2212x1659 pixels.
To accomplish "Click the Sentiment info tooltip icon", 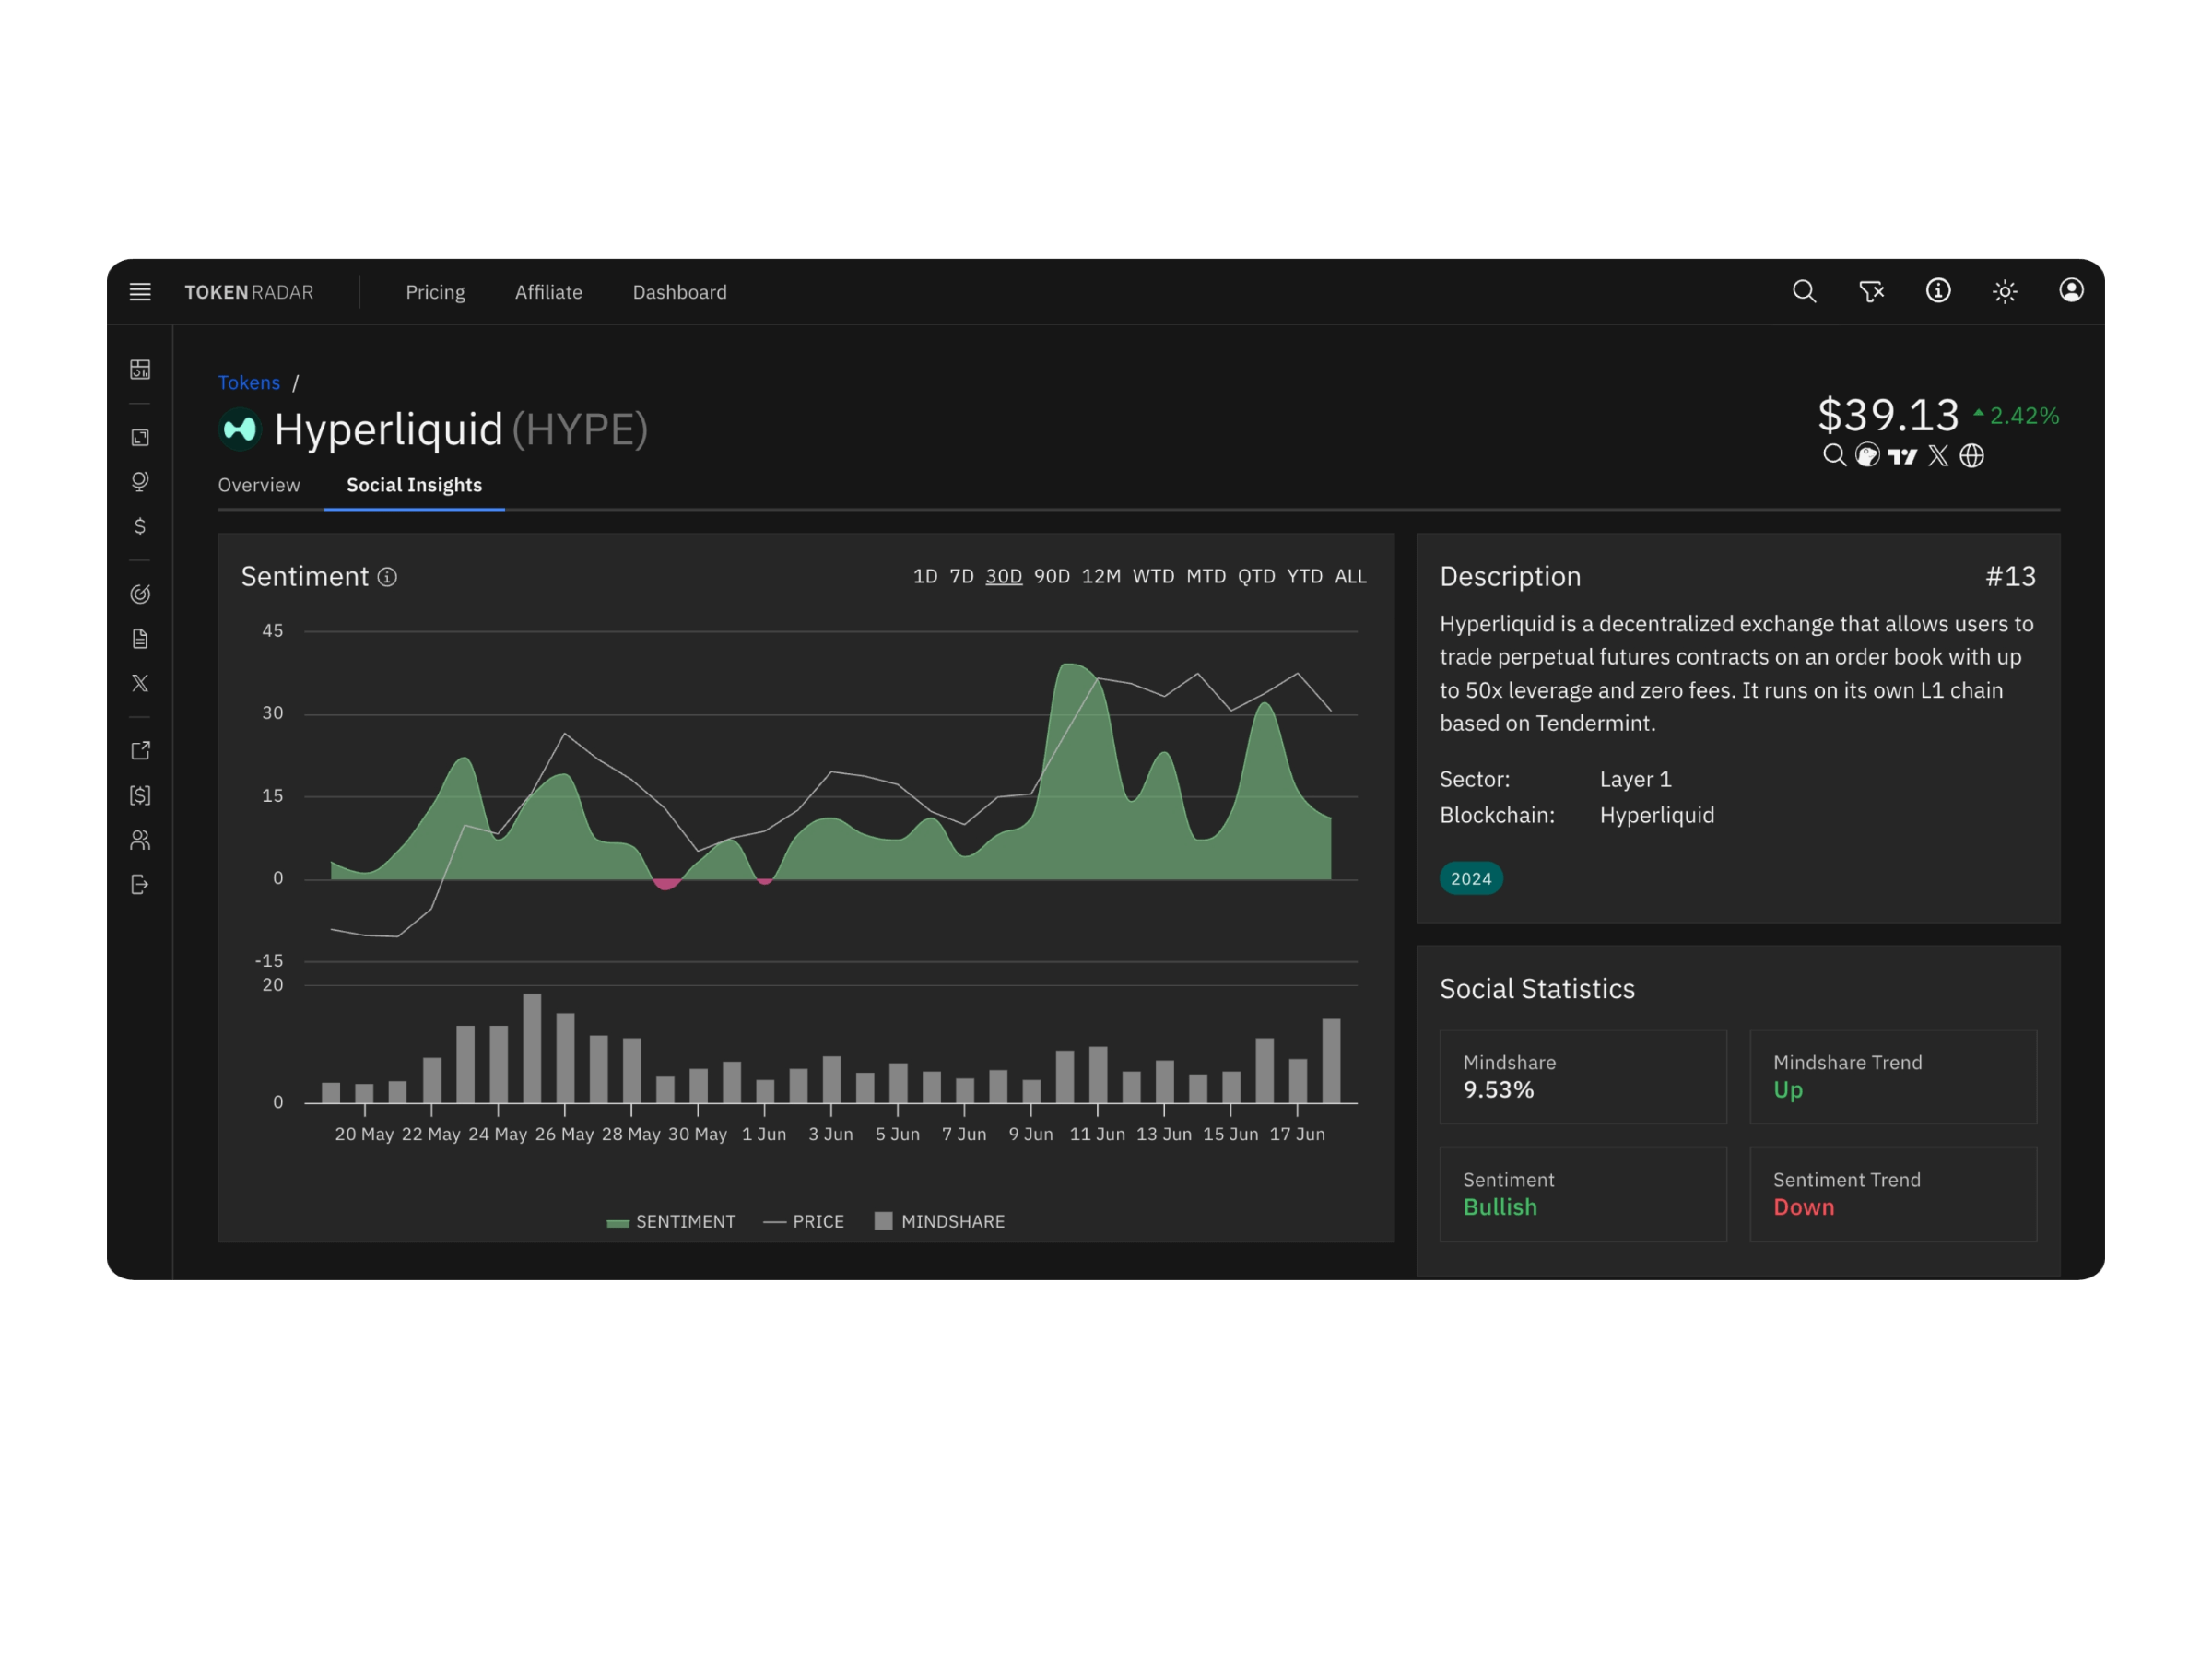I will tap(387, 577).
